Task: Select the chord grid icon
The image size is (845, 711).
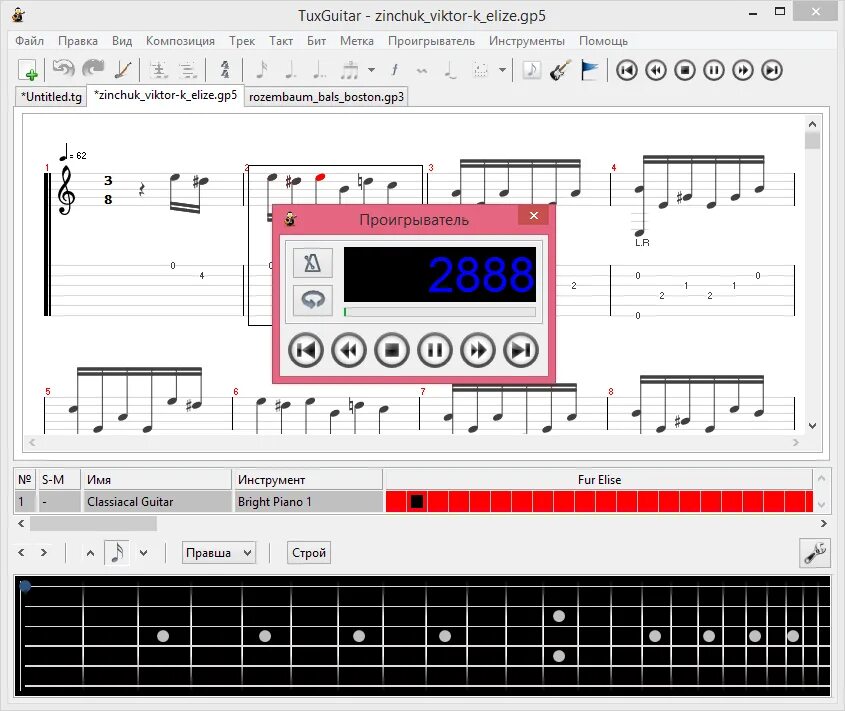Action: (480, 70)
